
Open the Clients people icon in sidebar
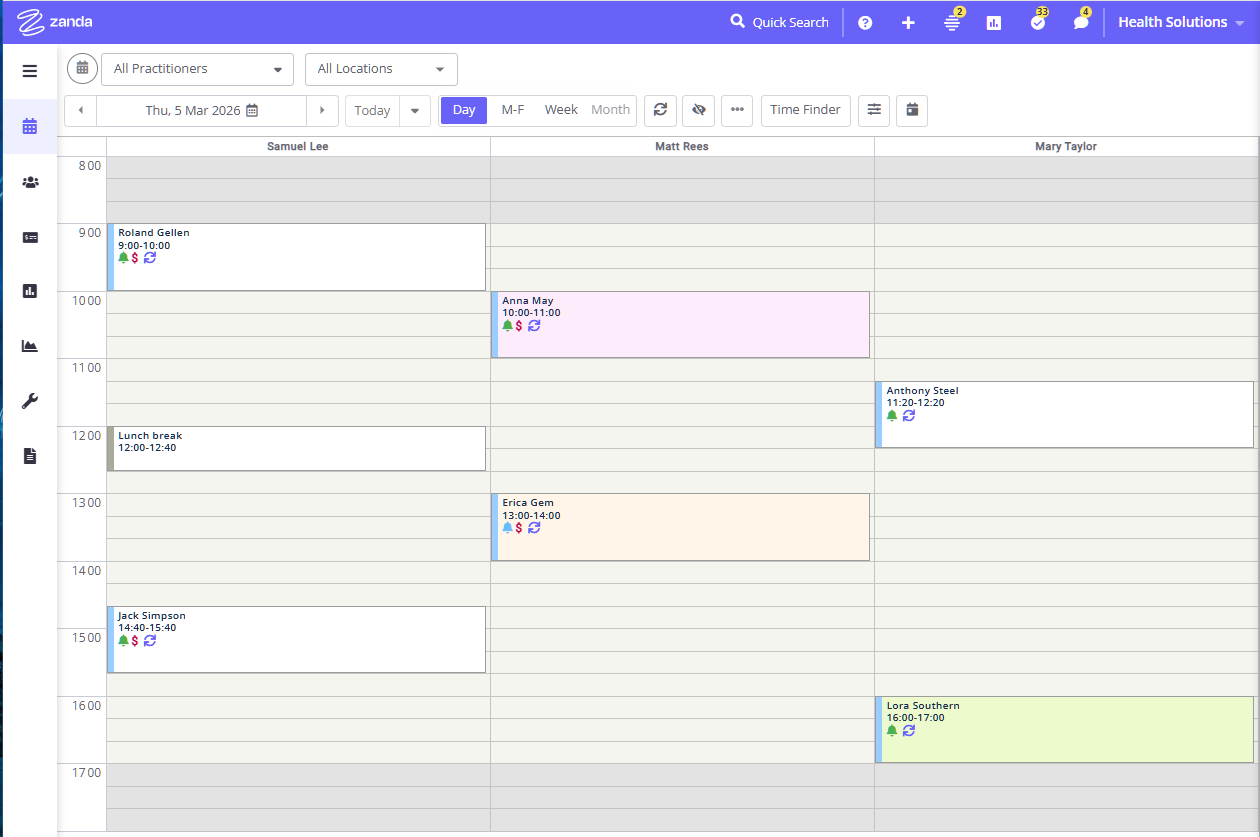(x=30, y=182)
